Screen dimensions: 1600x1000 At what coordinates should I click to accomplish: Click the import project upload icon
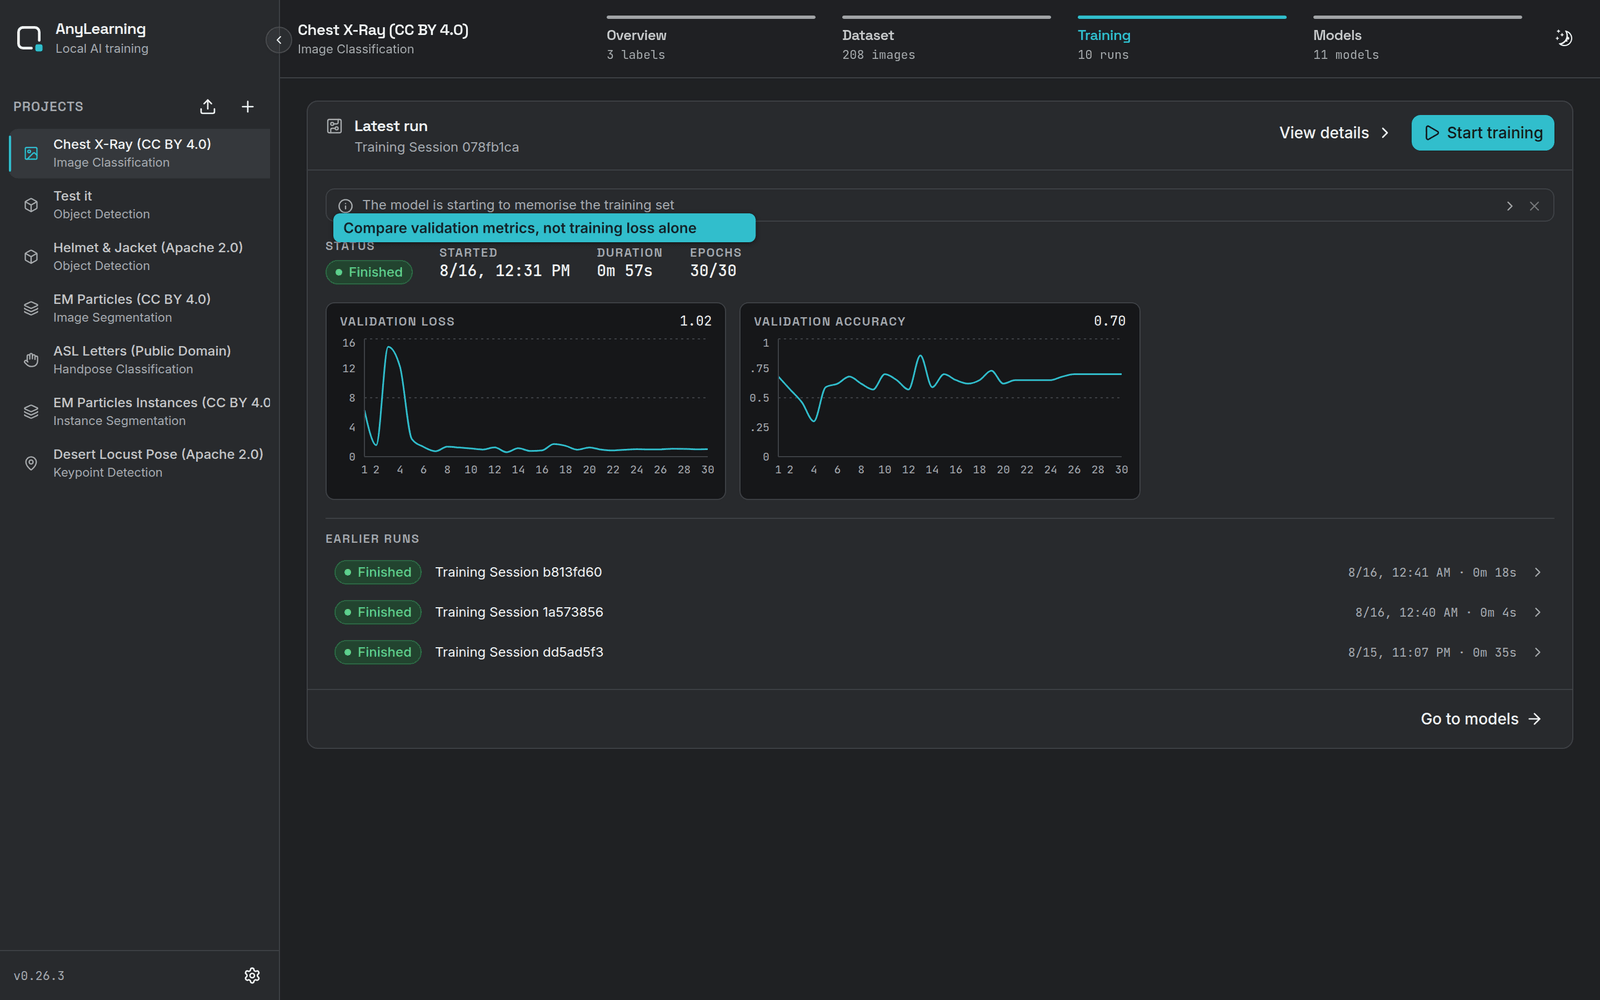tap(208, 107)
